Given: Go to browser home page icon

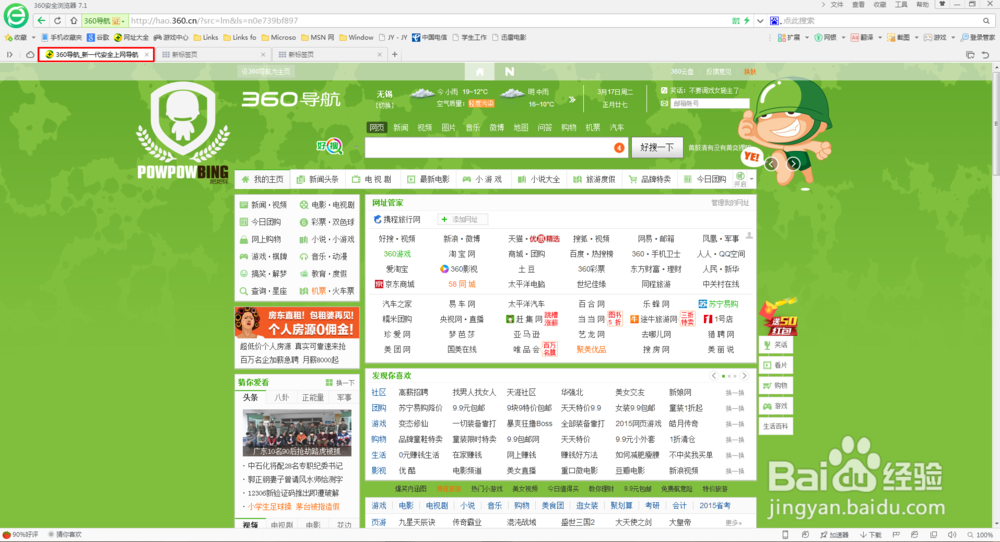Looking at the screenshot, I should (73, 20).
